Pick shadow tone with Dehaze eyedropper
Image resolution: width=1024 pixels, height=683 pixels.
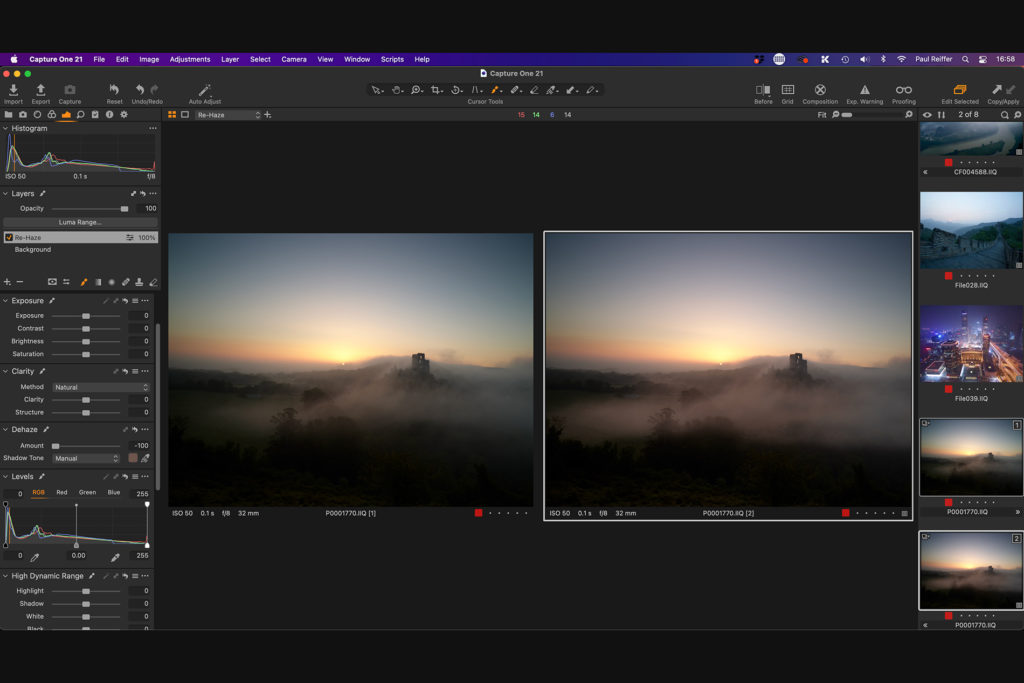click(145, 458)
